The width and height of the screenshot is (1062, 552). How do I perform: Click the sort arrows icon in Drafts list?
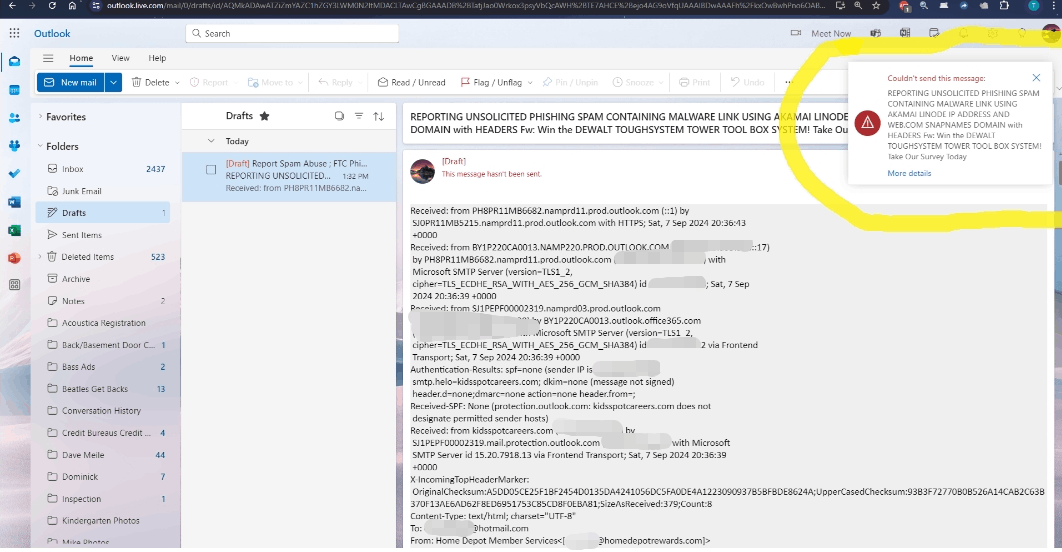[379, 116]
